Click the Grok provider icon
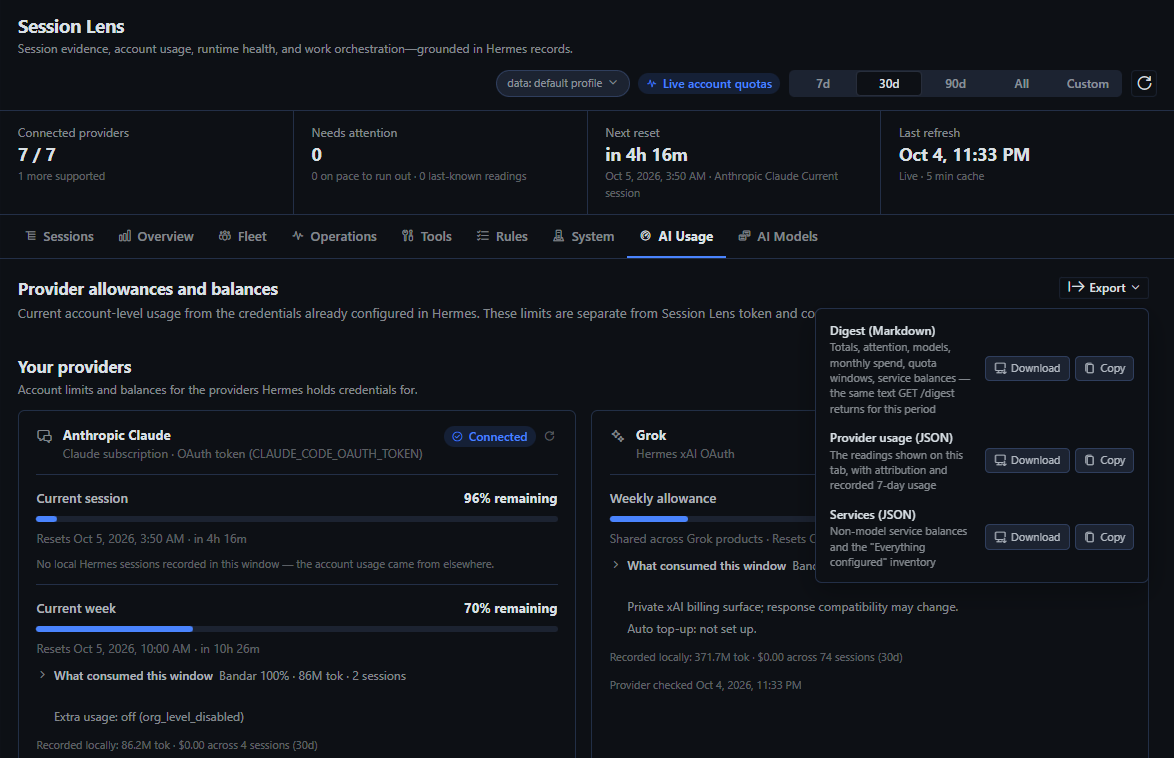The image size is (1174, 758). [618, 436]
